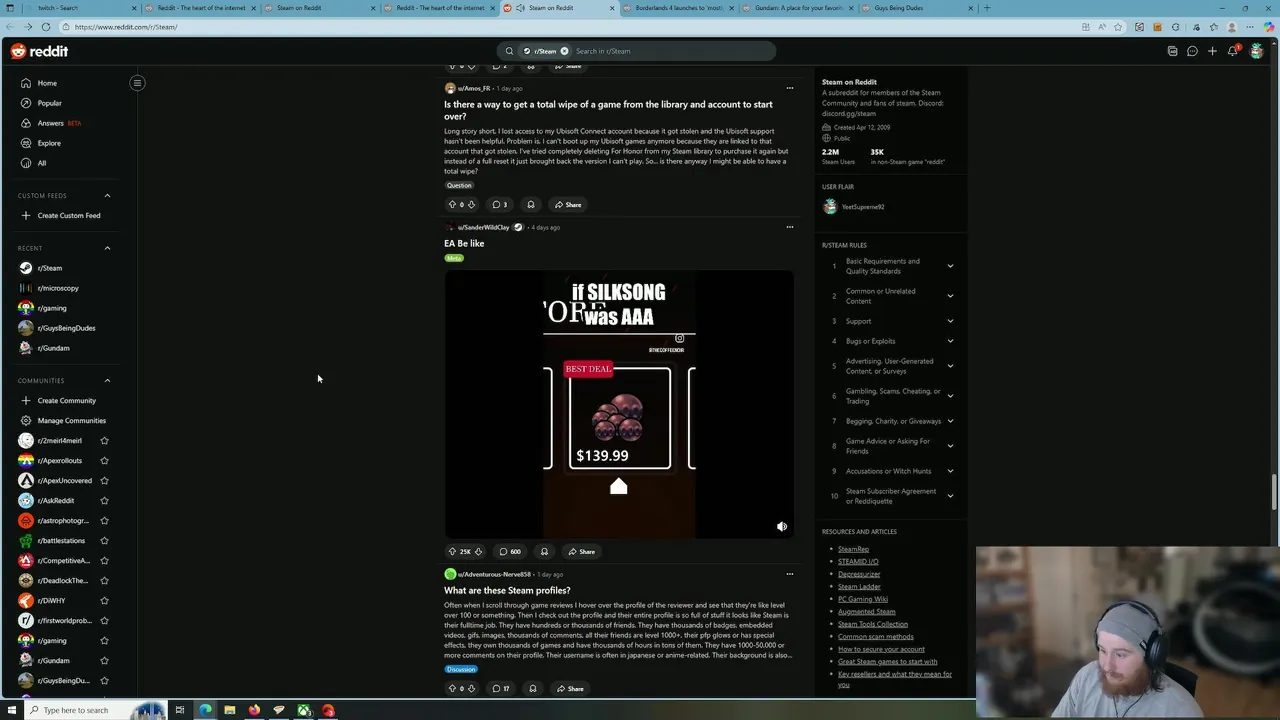Open the Reddit logo home link

click(x=40, y=51)
